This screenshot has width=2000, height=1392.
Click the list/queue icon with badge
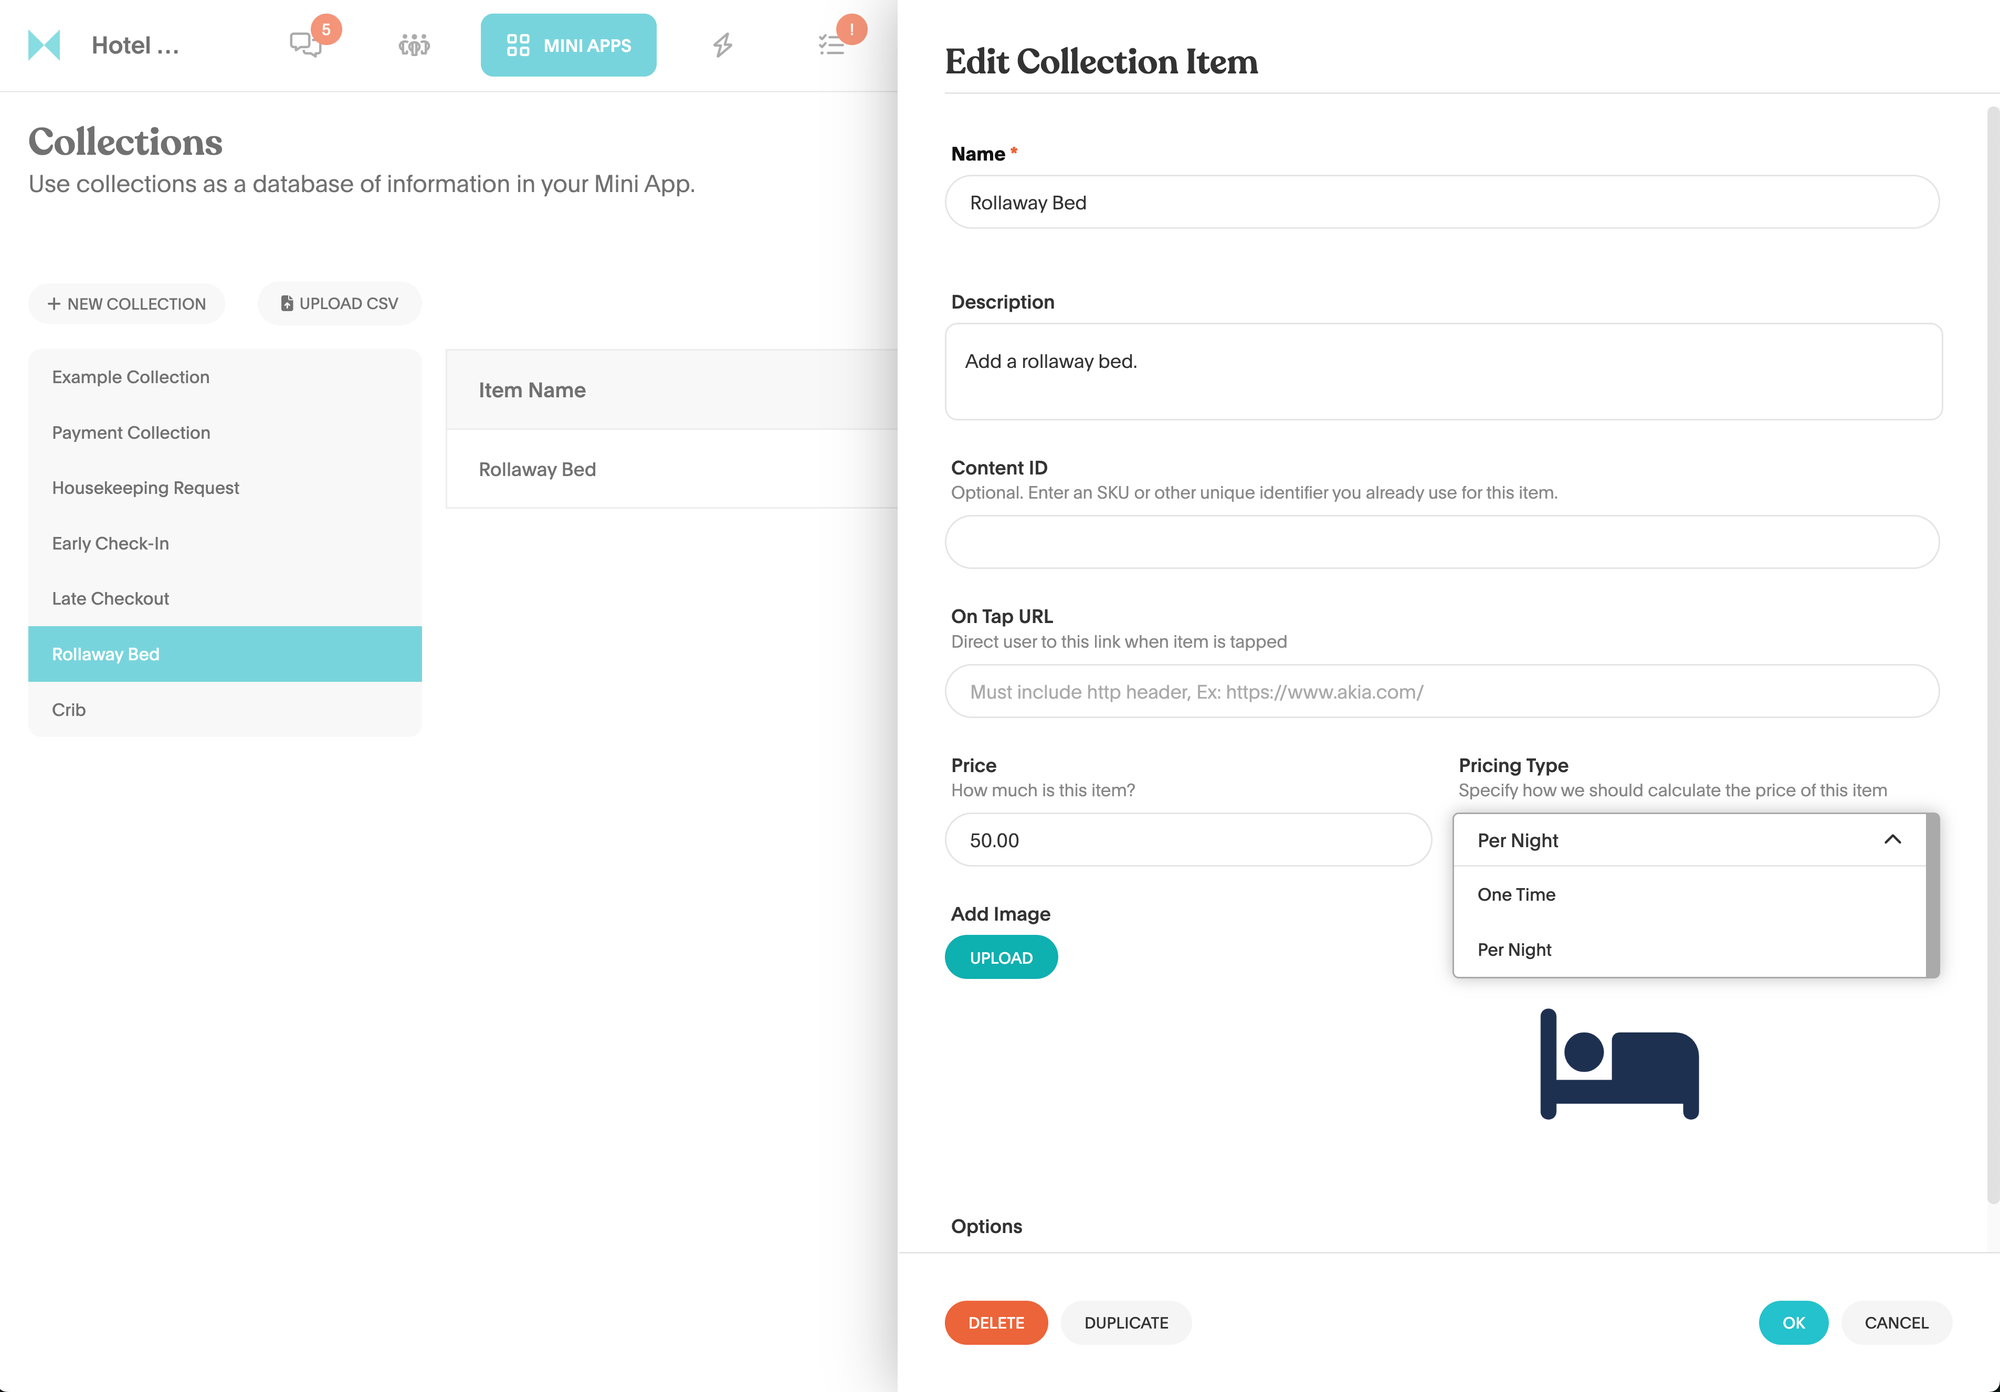click(x=833, y=44)
